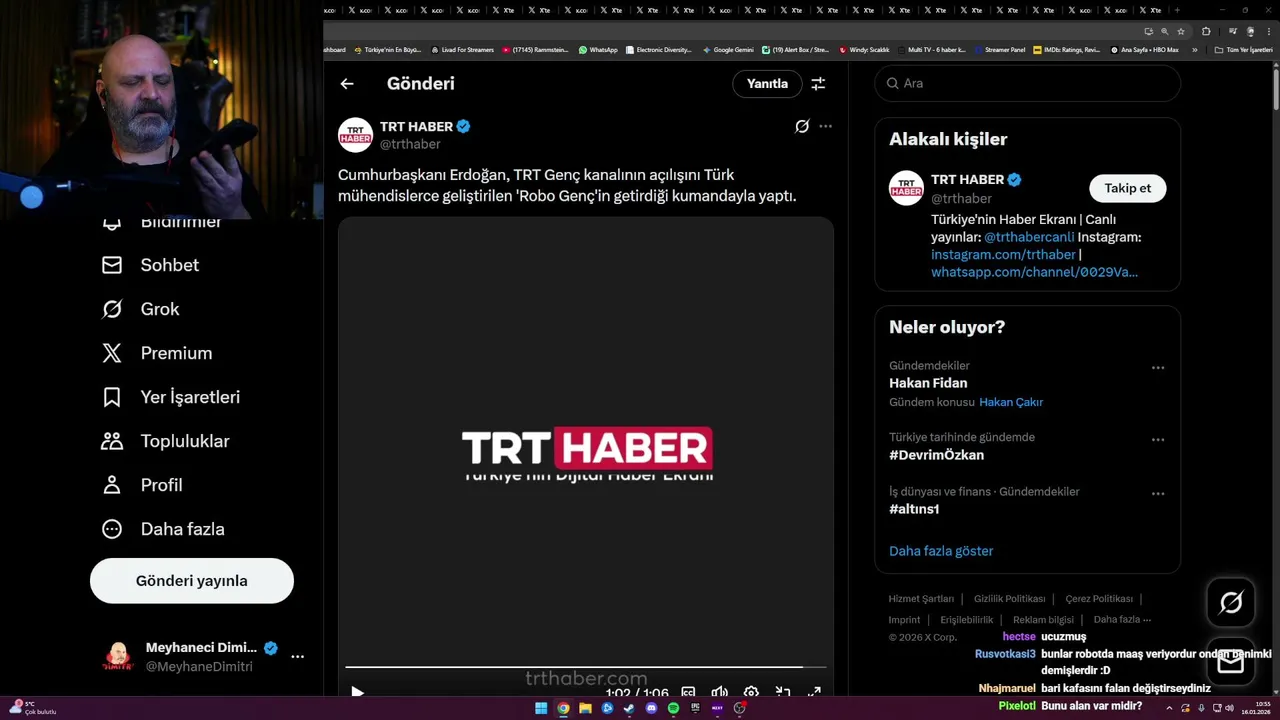Open instagram.com/trthaber link
Screen dimensions: 1280x720
coord(1003,255)
